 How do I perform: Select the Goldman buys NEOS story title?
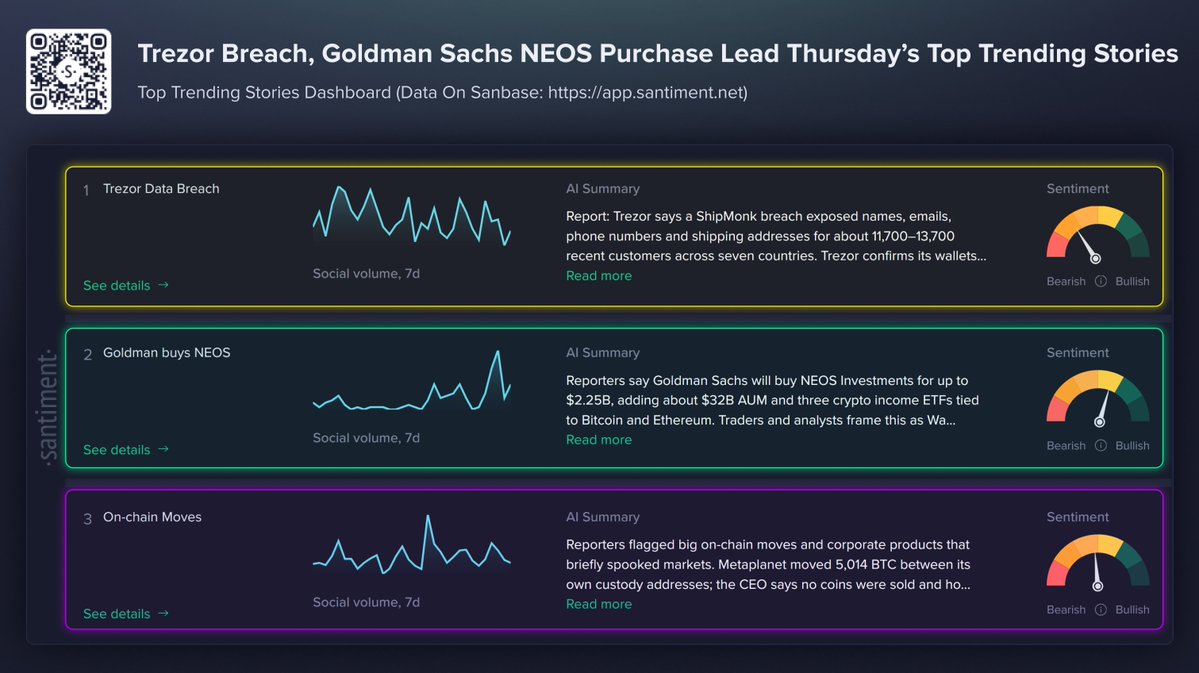pyautogui.click(x=167, y=353)
